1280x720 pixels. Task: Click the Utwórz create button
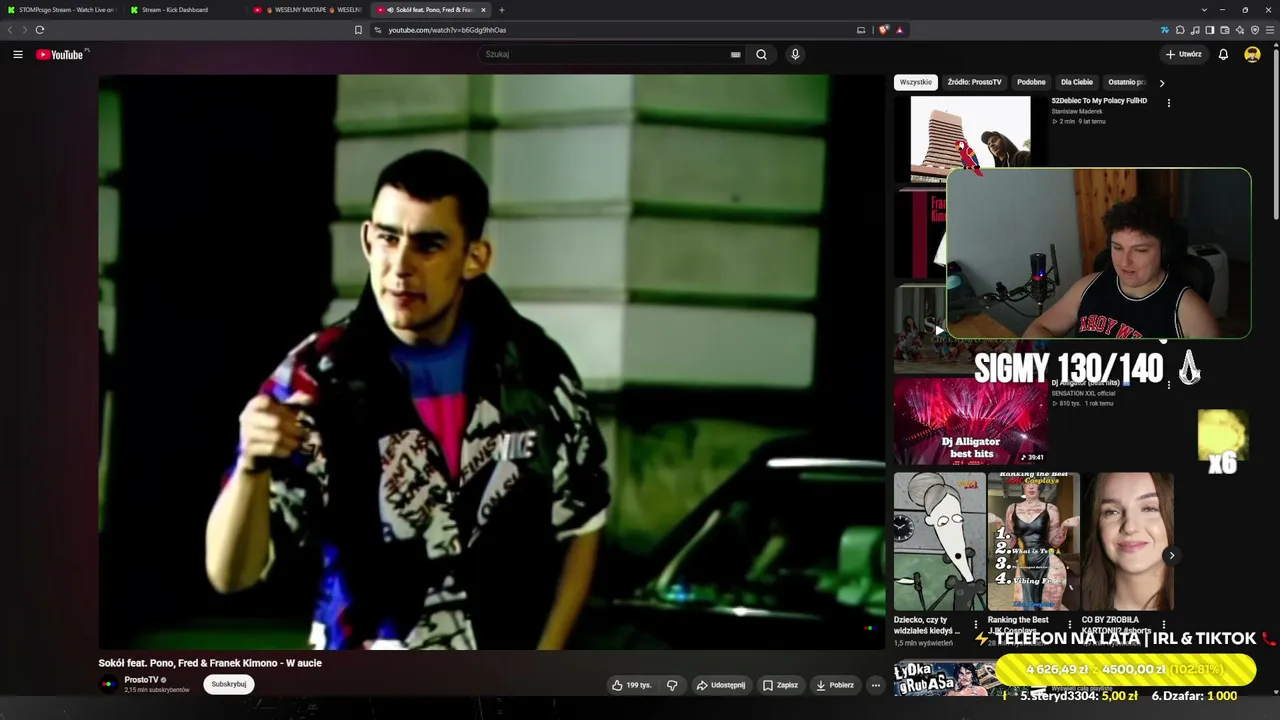point(1184,54)
